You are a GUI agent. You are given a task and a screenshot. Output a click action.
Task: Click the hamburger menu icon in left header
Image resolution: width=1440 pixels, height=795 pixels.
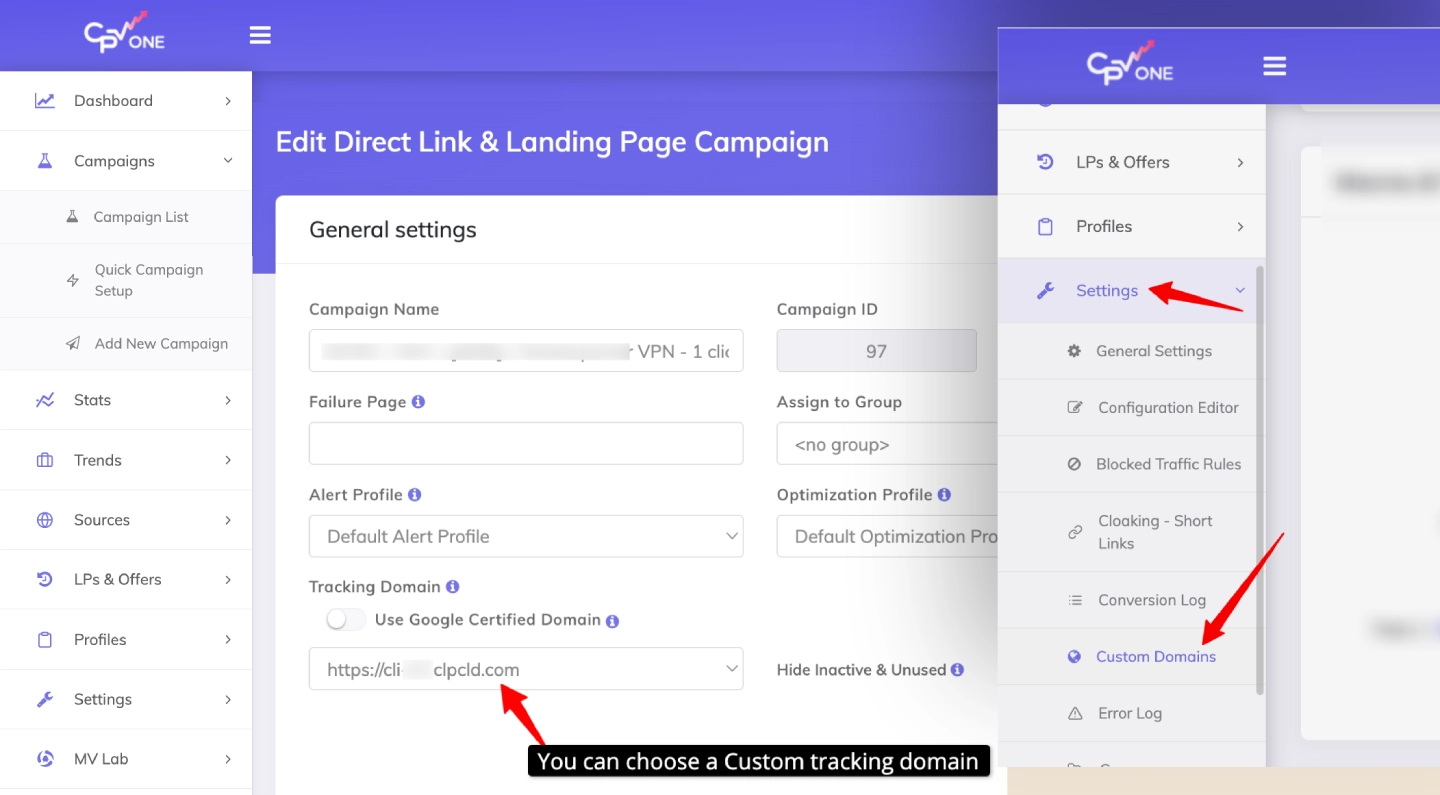pos(260,36)
